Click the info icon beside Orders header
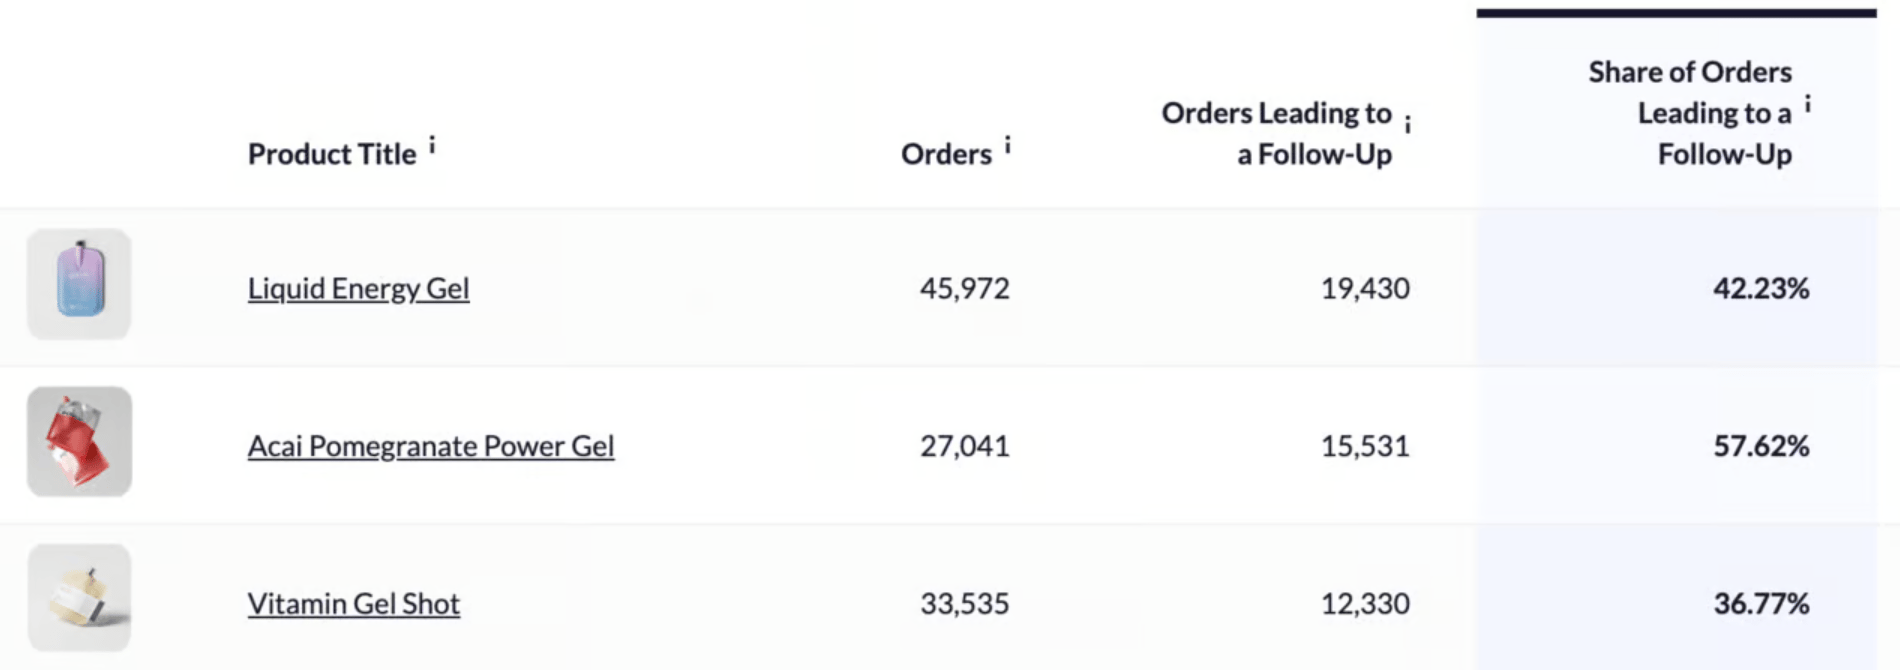 point(1008,146)
